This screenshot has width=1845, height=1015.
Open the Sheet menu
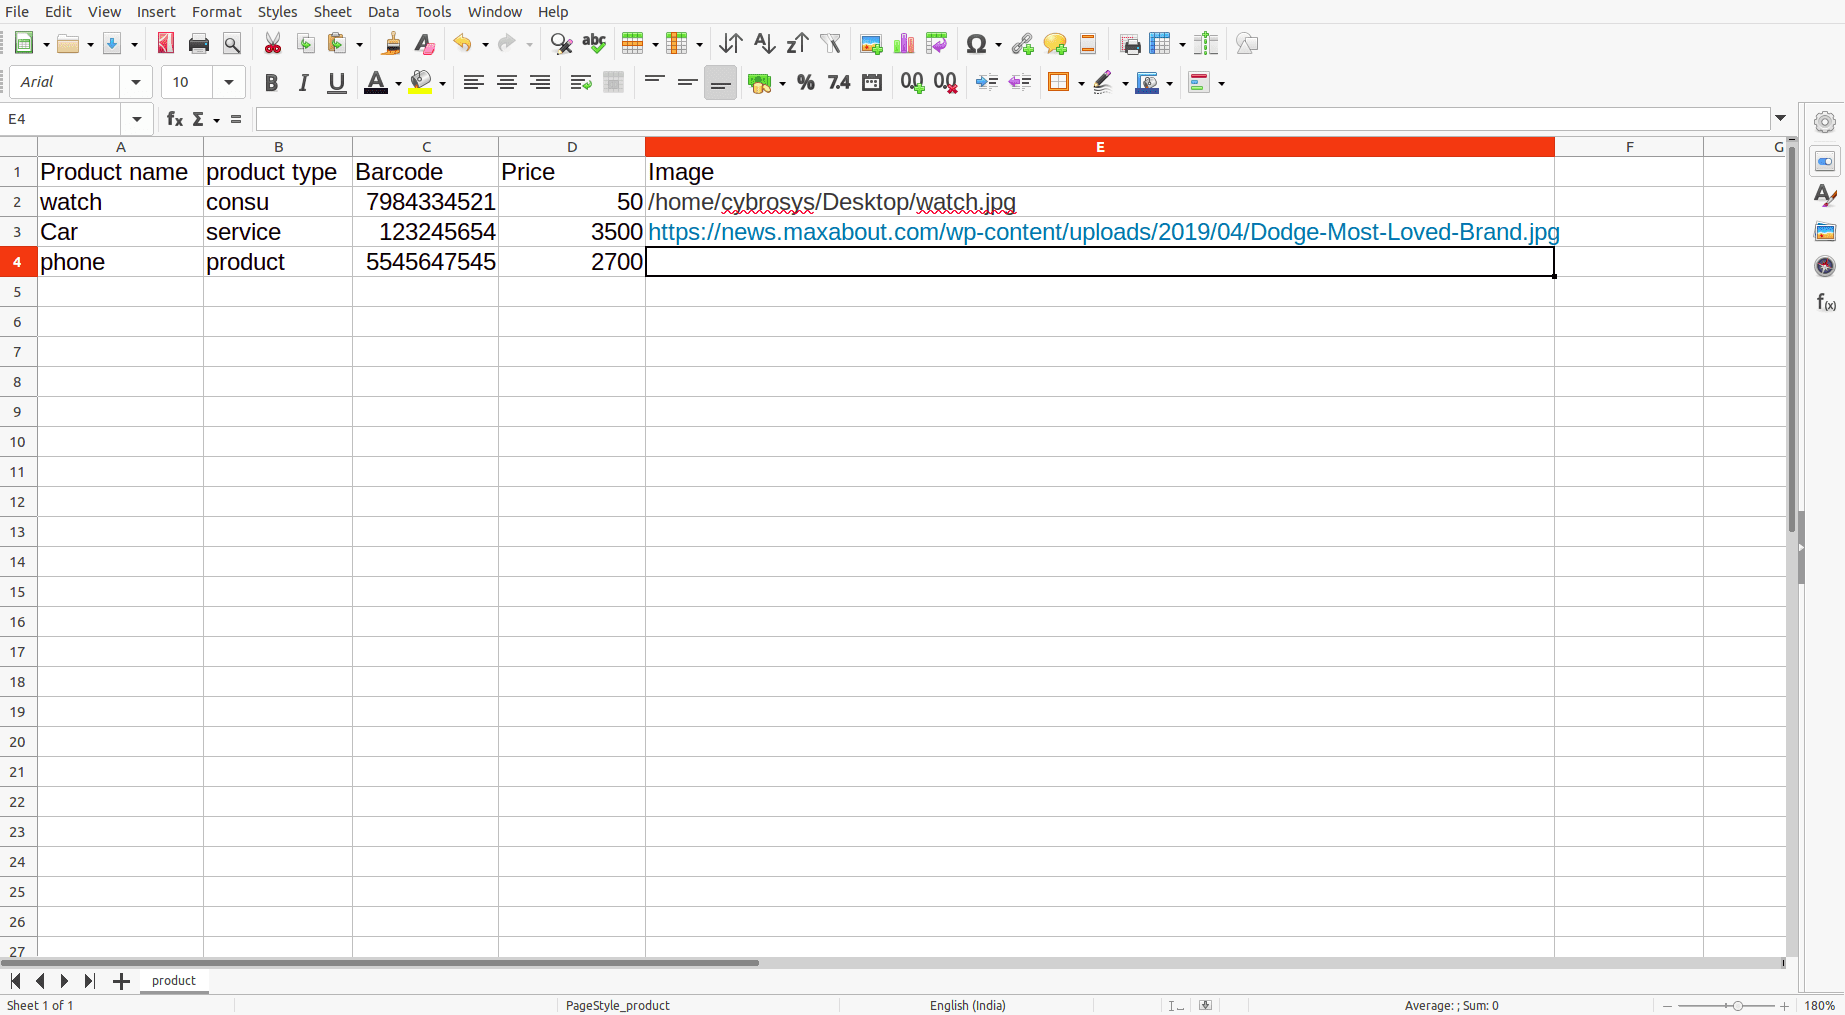(333, 12)
